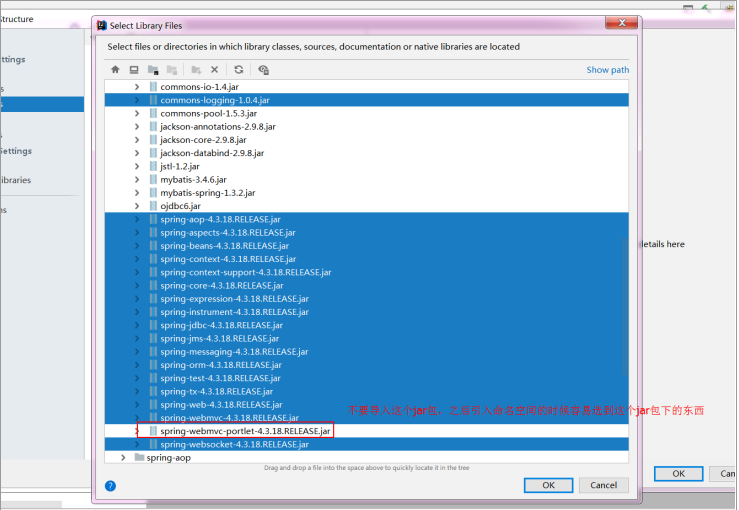Cancel the Select Library Files dialog
The image size is (739, 510).
[603, 485]
